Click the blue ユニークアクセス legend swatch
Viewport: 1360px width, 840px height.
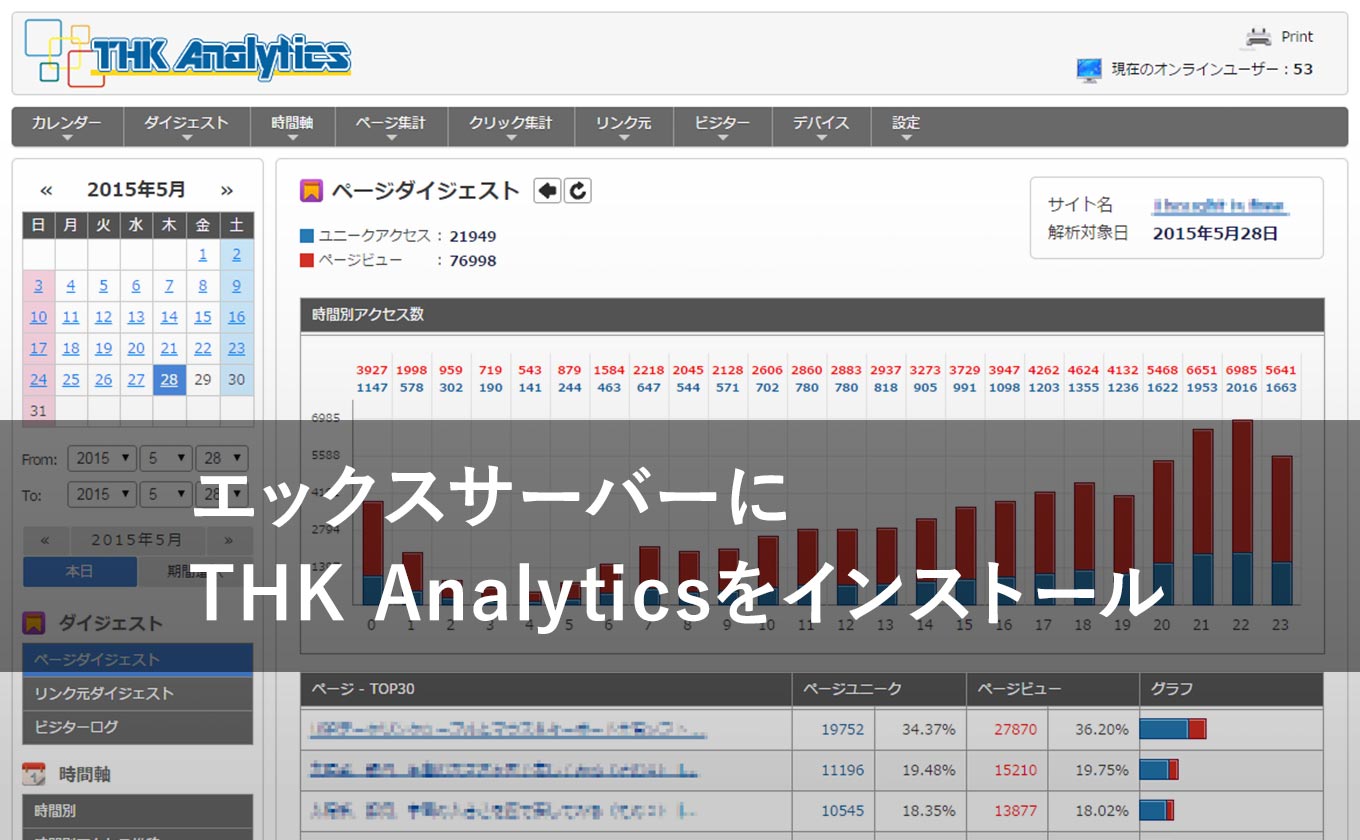[x=306, y=237]
